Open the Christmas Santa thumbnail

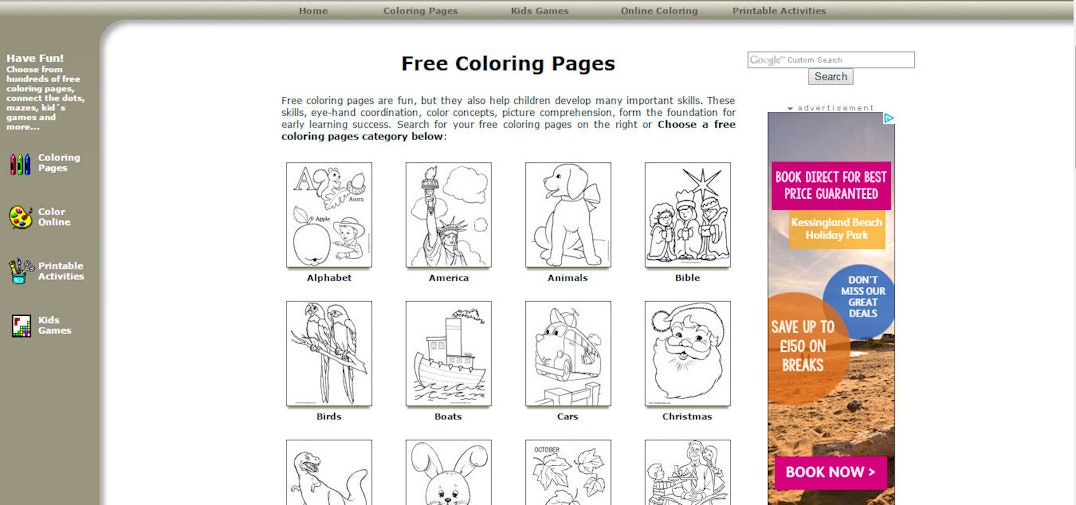(x=688, y=353)
